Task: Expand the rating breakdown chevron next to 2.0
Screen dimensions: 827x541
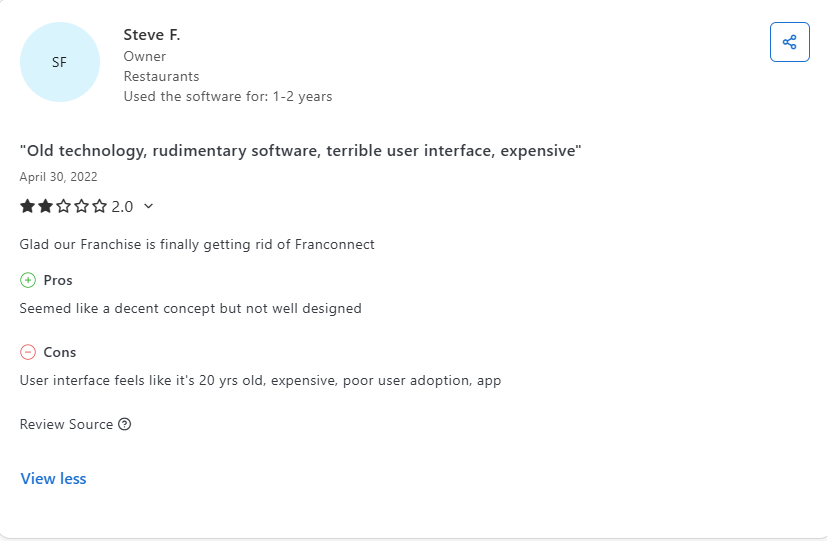Action: 148,206
